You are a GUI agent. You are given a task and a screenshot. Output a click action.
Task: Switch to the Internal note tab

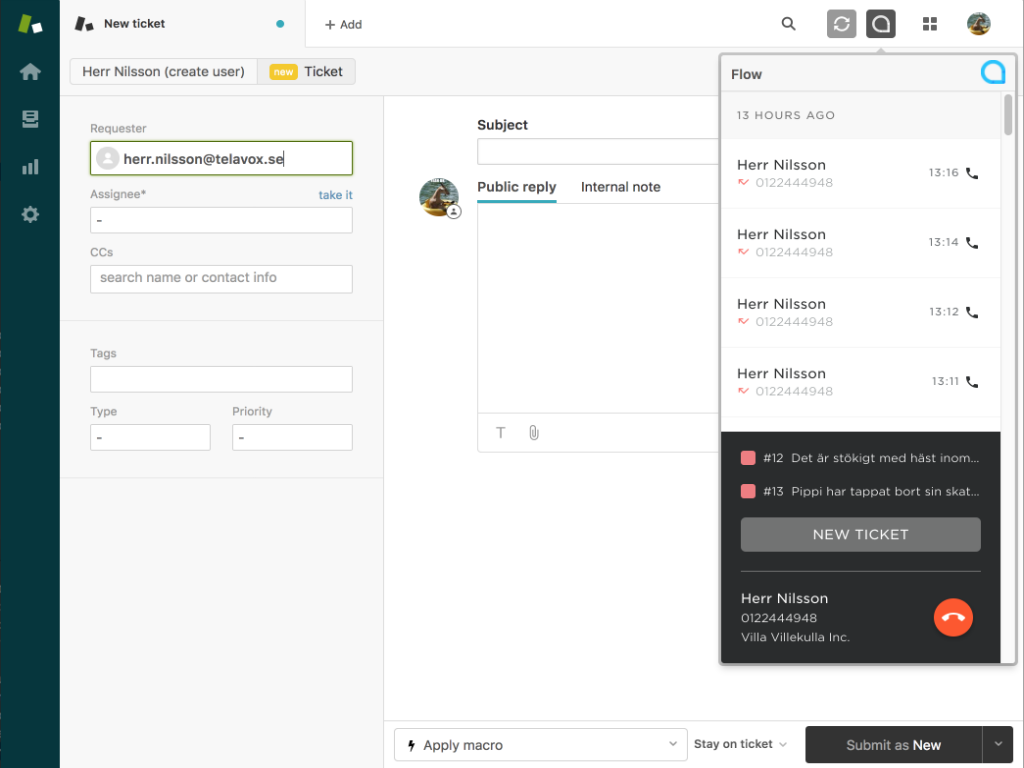click(x=620, y=187)
